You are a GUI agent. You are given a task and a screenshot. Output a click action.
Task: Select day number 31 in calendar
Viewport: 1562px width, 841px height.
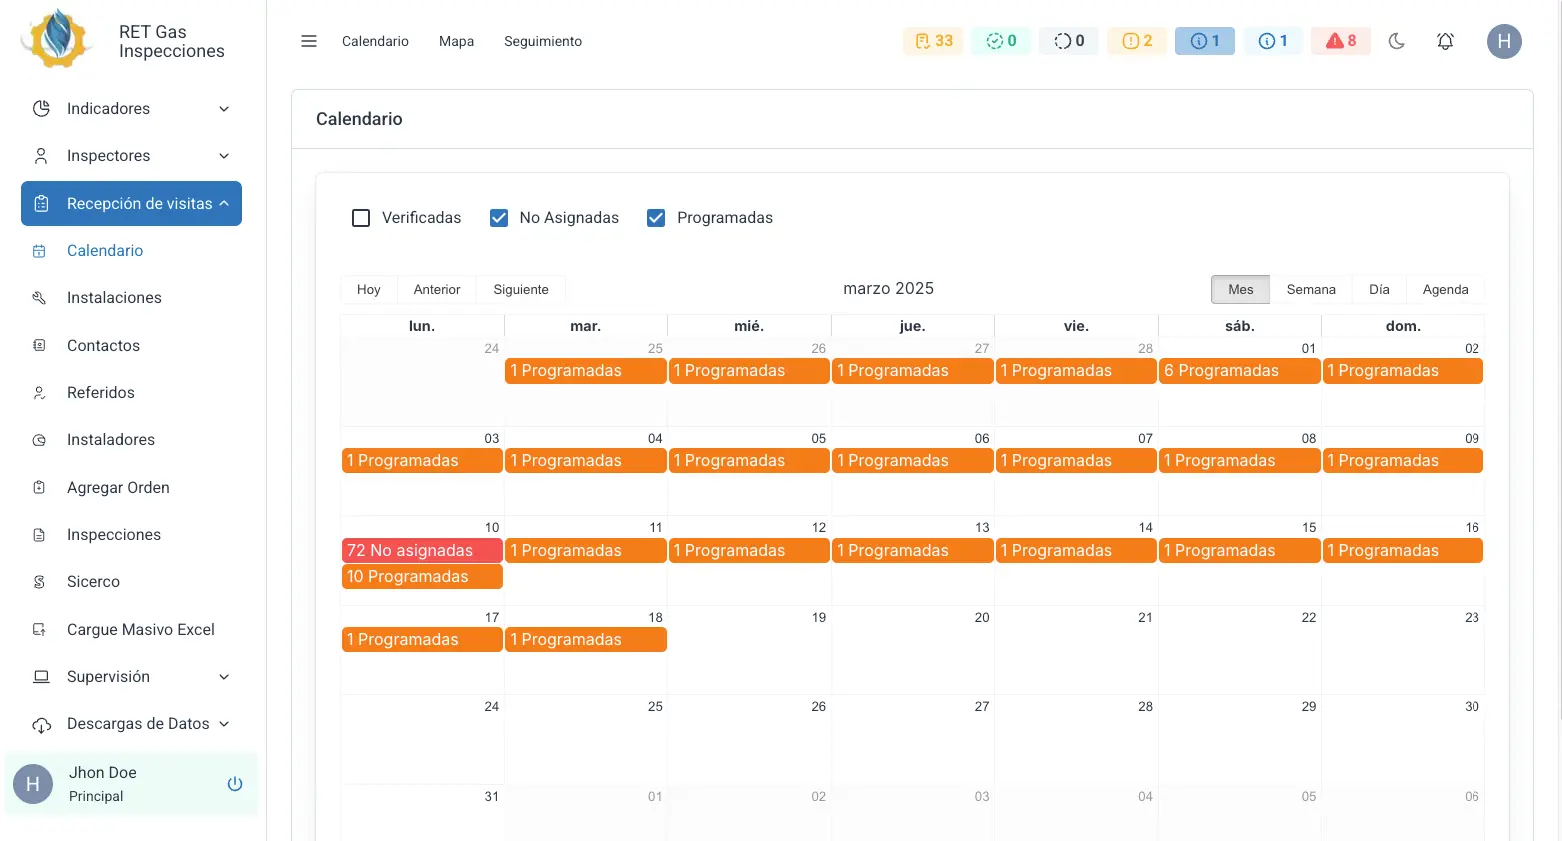coord(491,797)
